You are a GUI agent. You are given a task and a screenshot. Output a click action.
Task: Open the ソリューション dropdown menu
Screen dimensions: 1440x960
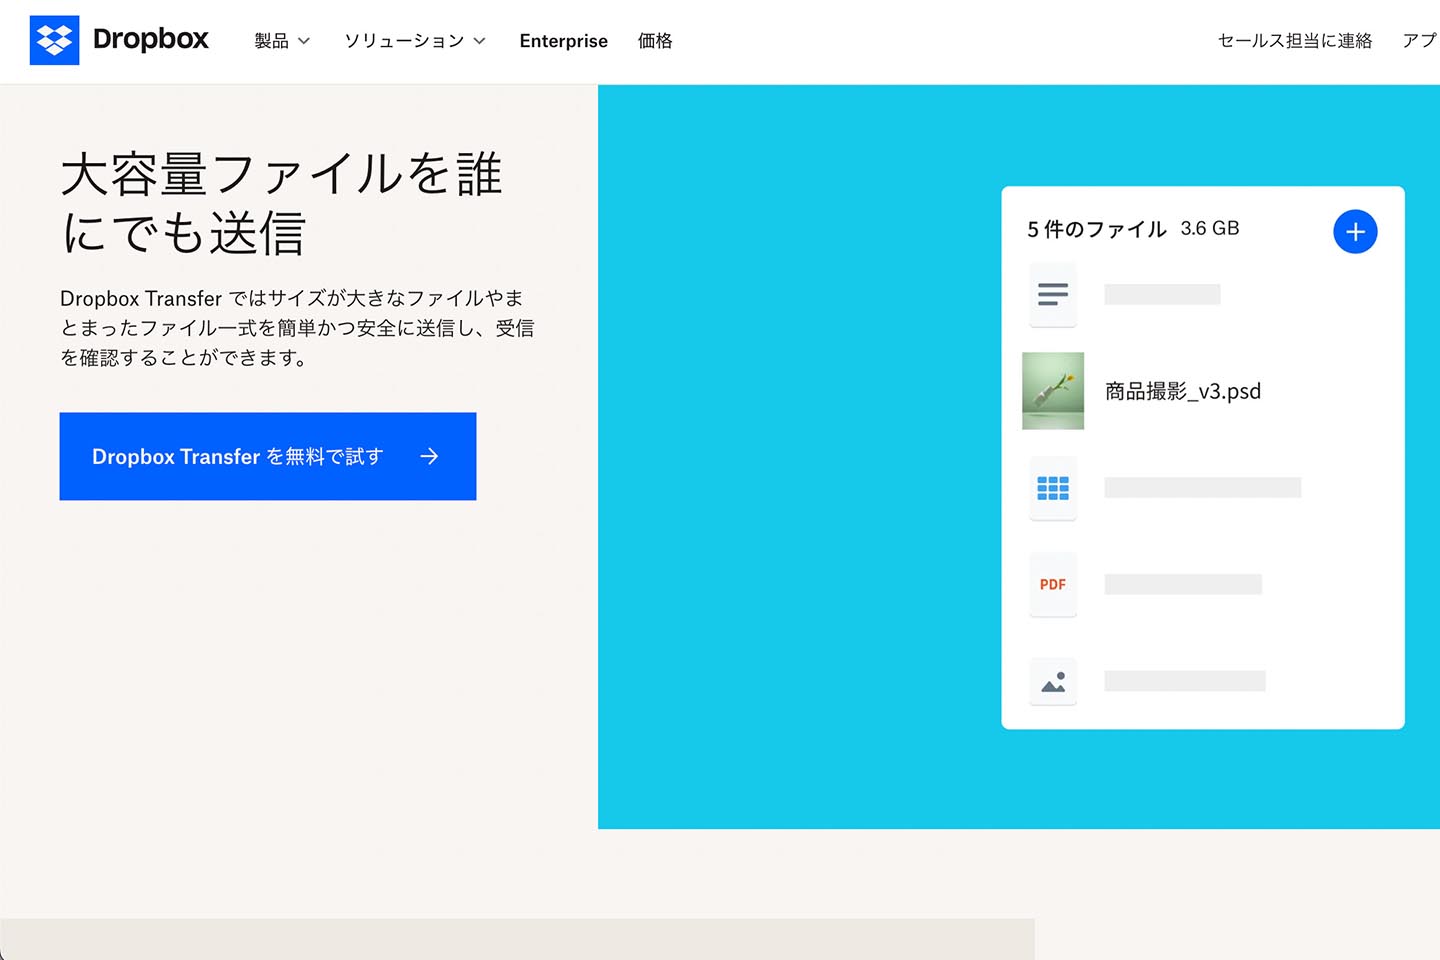point(403,41)
